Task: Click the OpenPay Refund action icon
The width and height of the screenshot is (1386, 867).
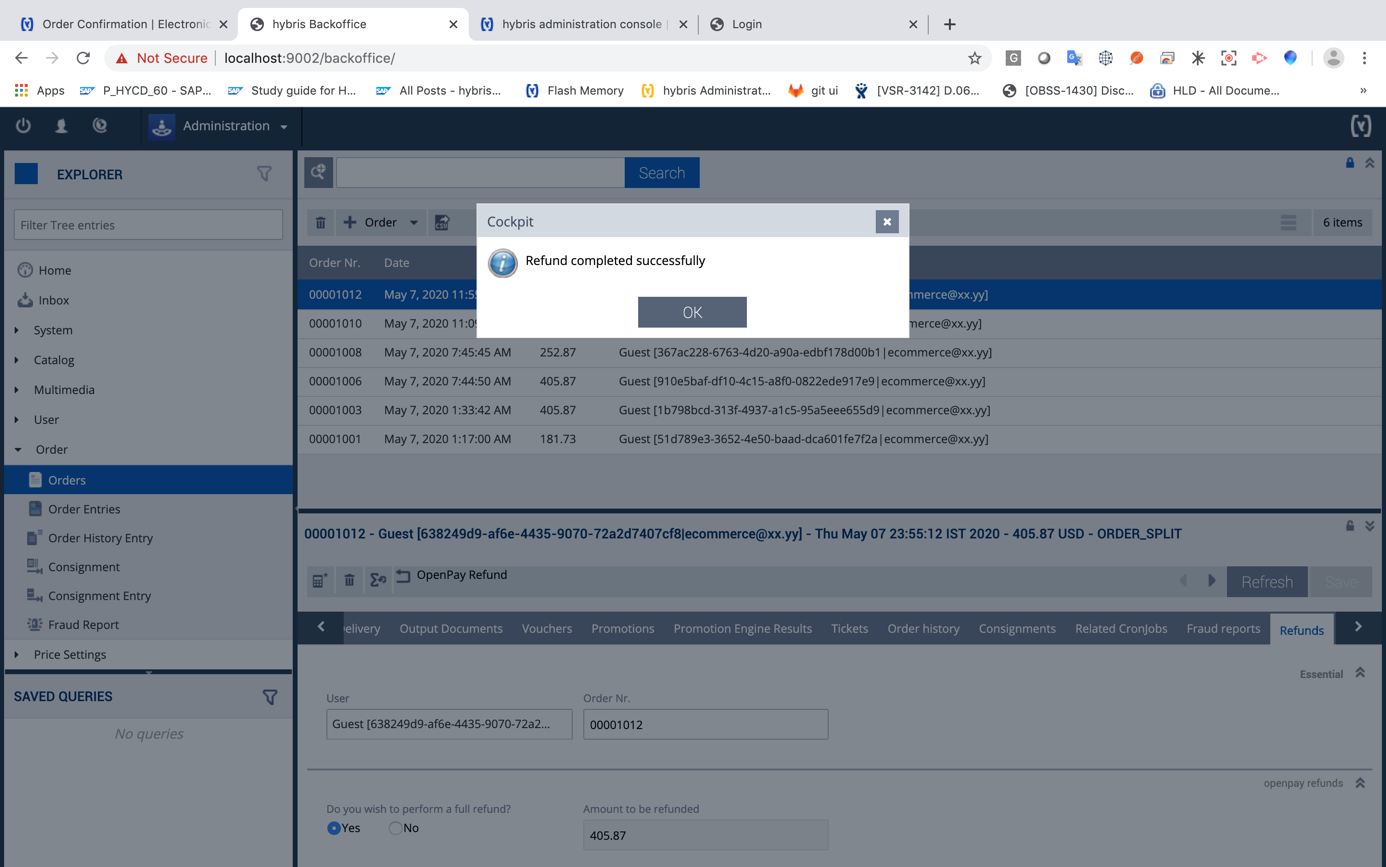Action: [x=403, y=576]
